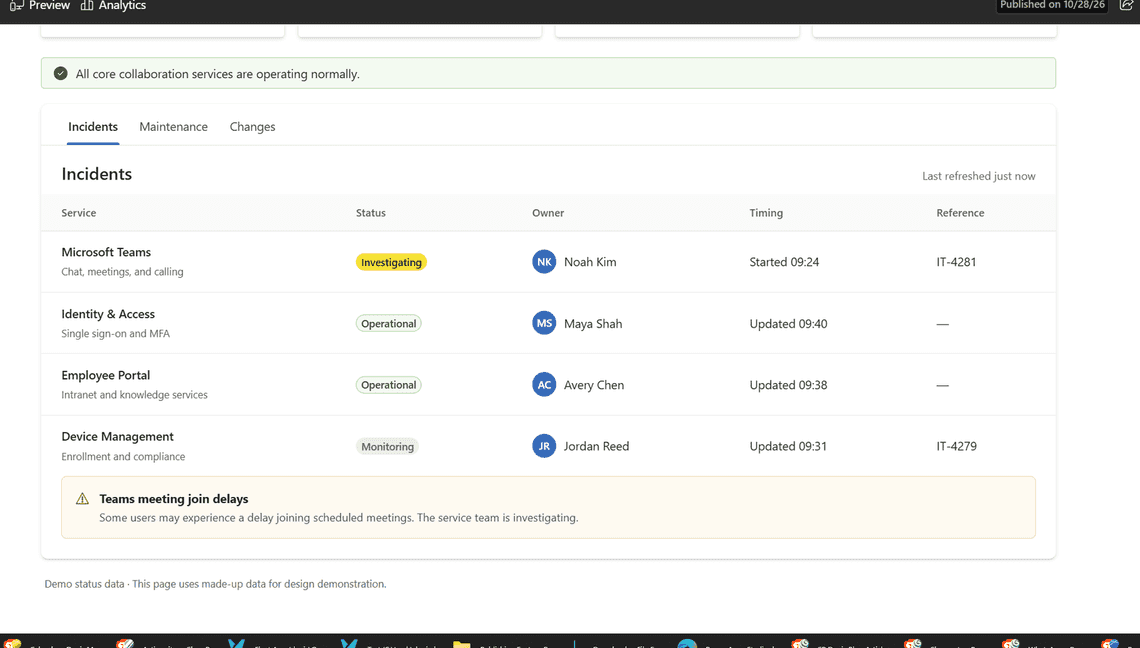Click the Service column header

[x=79, y=213]
